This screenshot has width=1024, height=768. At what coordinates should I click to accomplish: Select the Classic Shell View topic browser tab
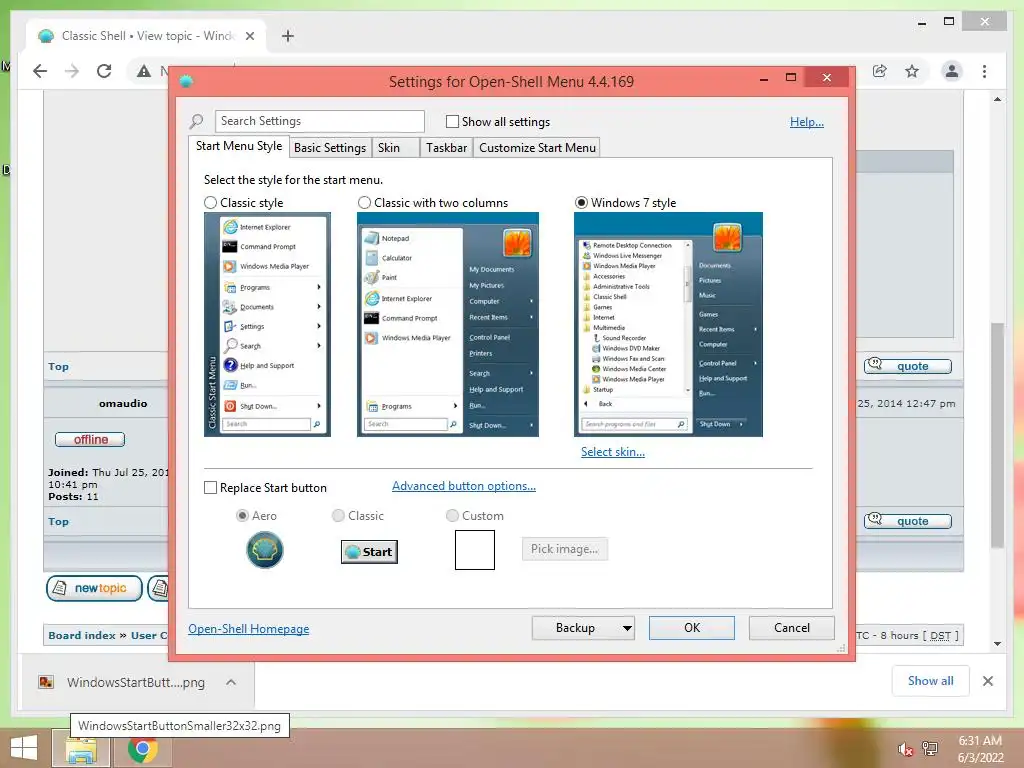click(x=147, y=36)
